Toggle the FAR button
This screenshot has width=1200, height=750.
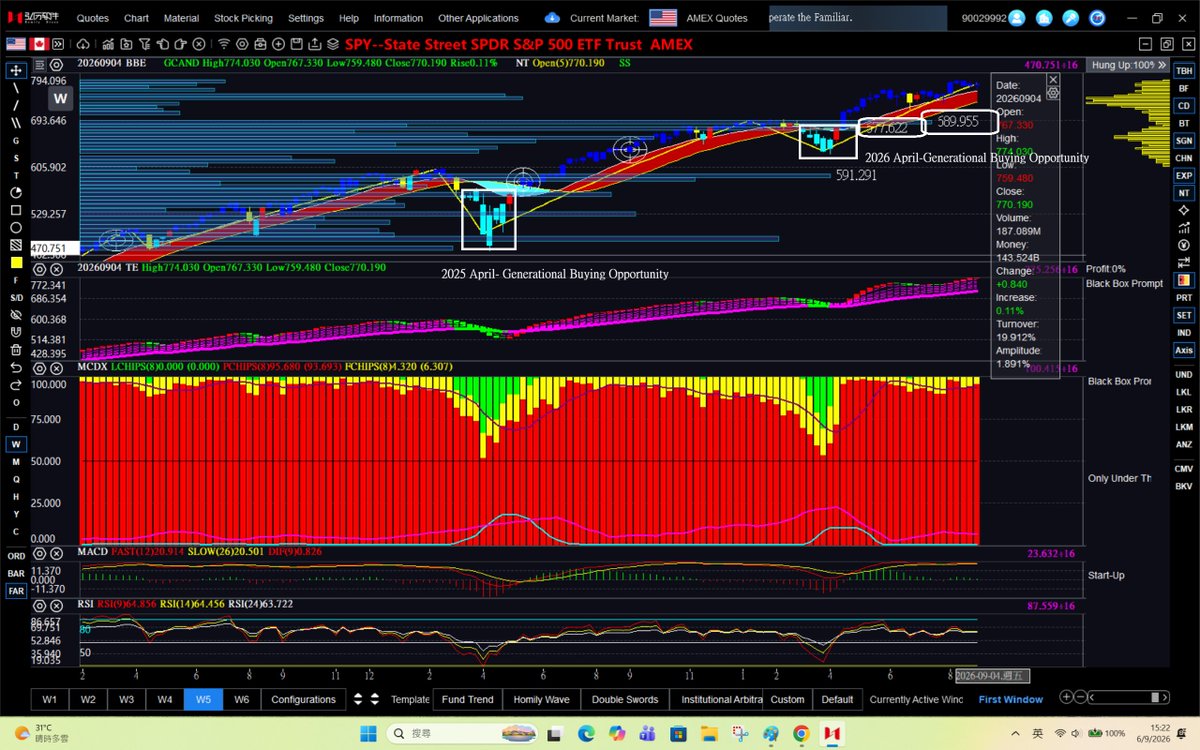[16, 591]
